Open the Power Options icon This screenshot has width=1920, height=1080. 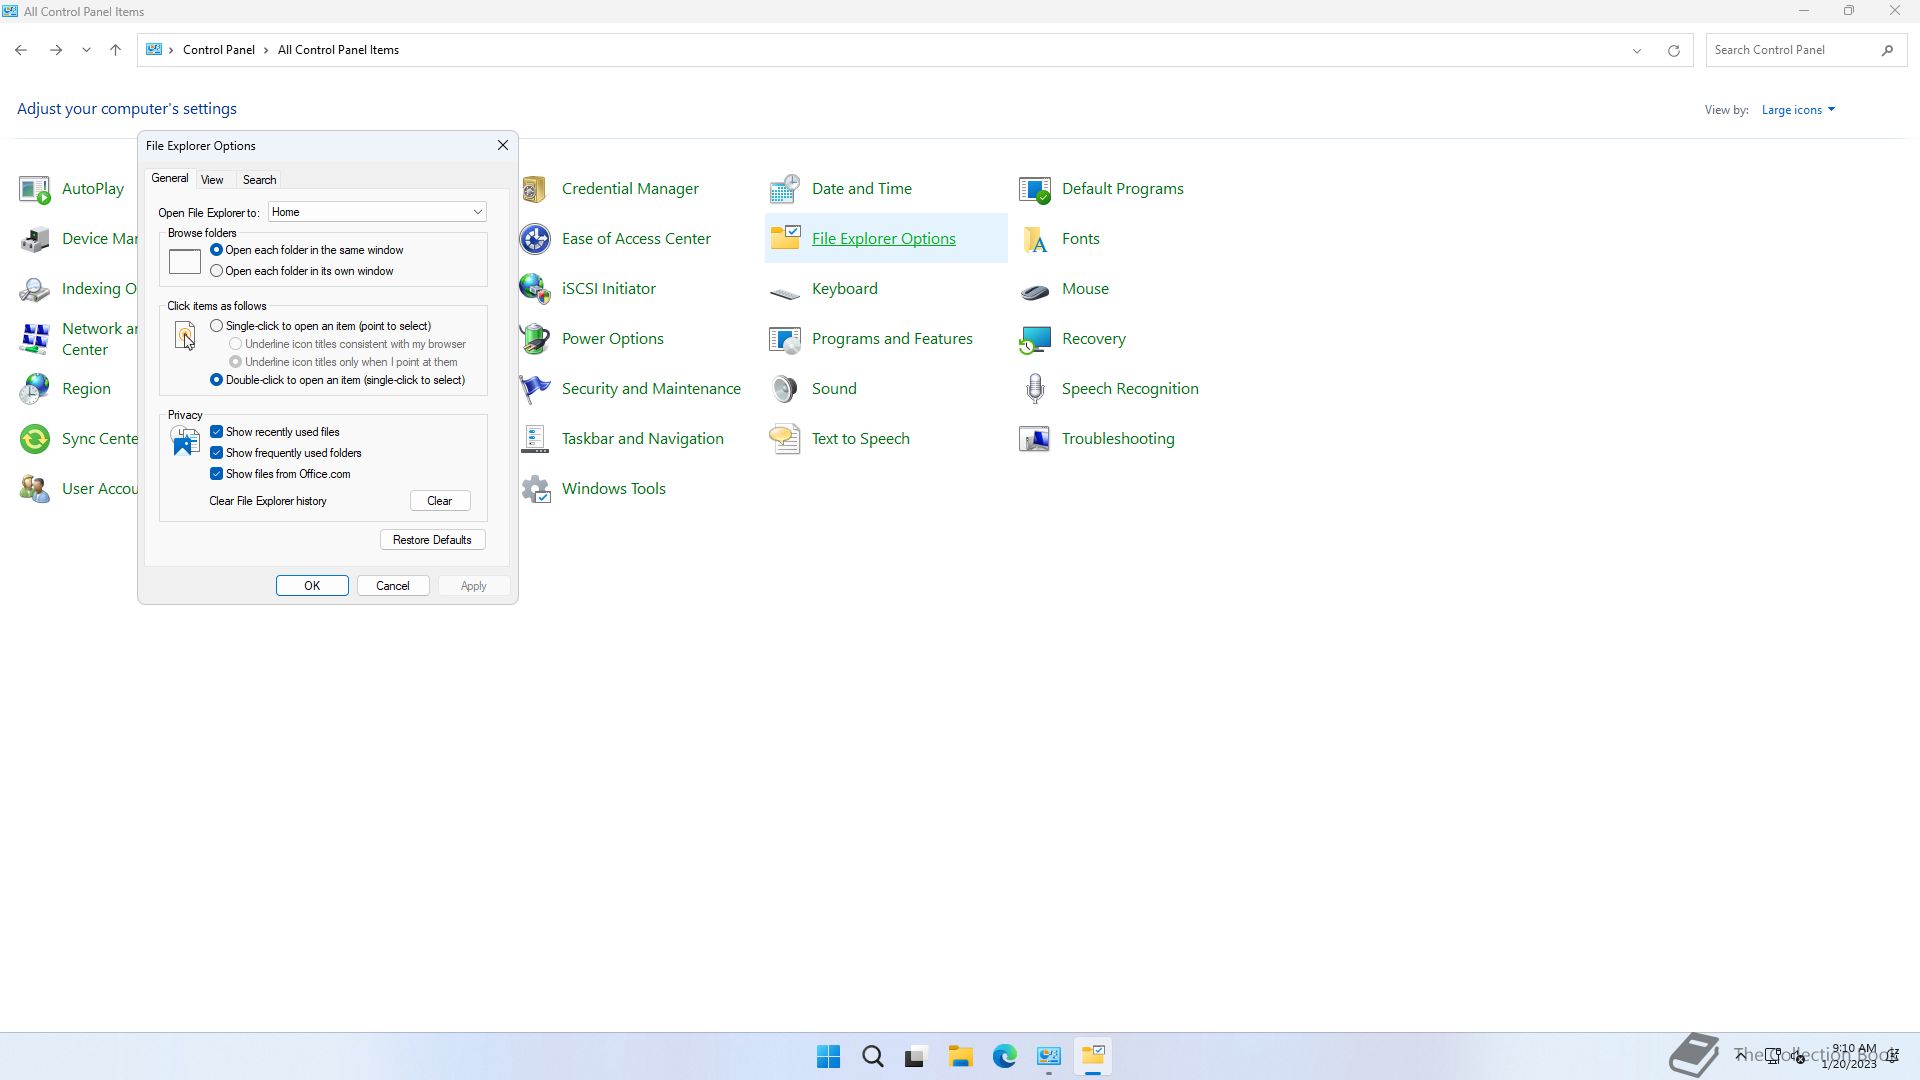(x=535, y=339)
